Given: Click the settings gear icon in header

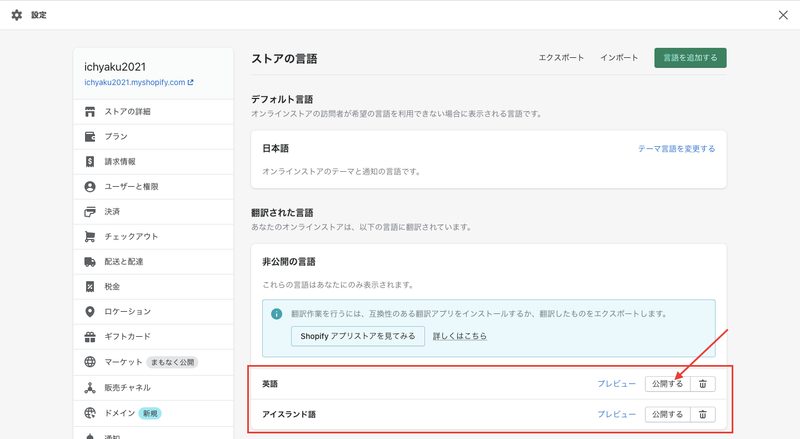Looking at the screenshot, I should tap(17, 15).
